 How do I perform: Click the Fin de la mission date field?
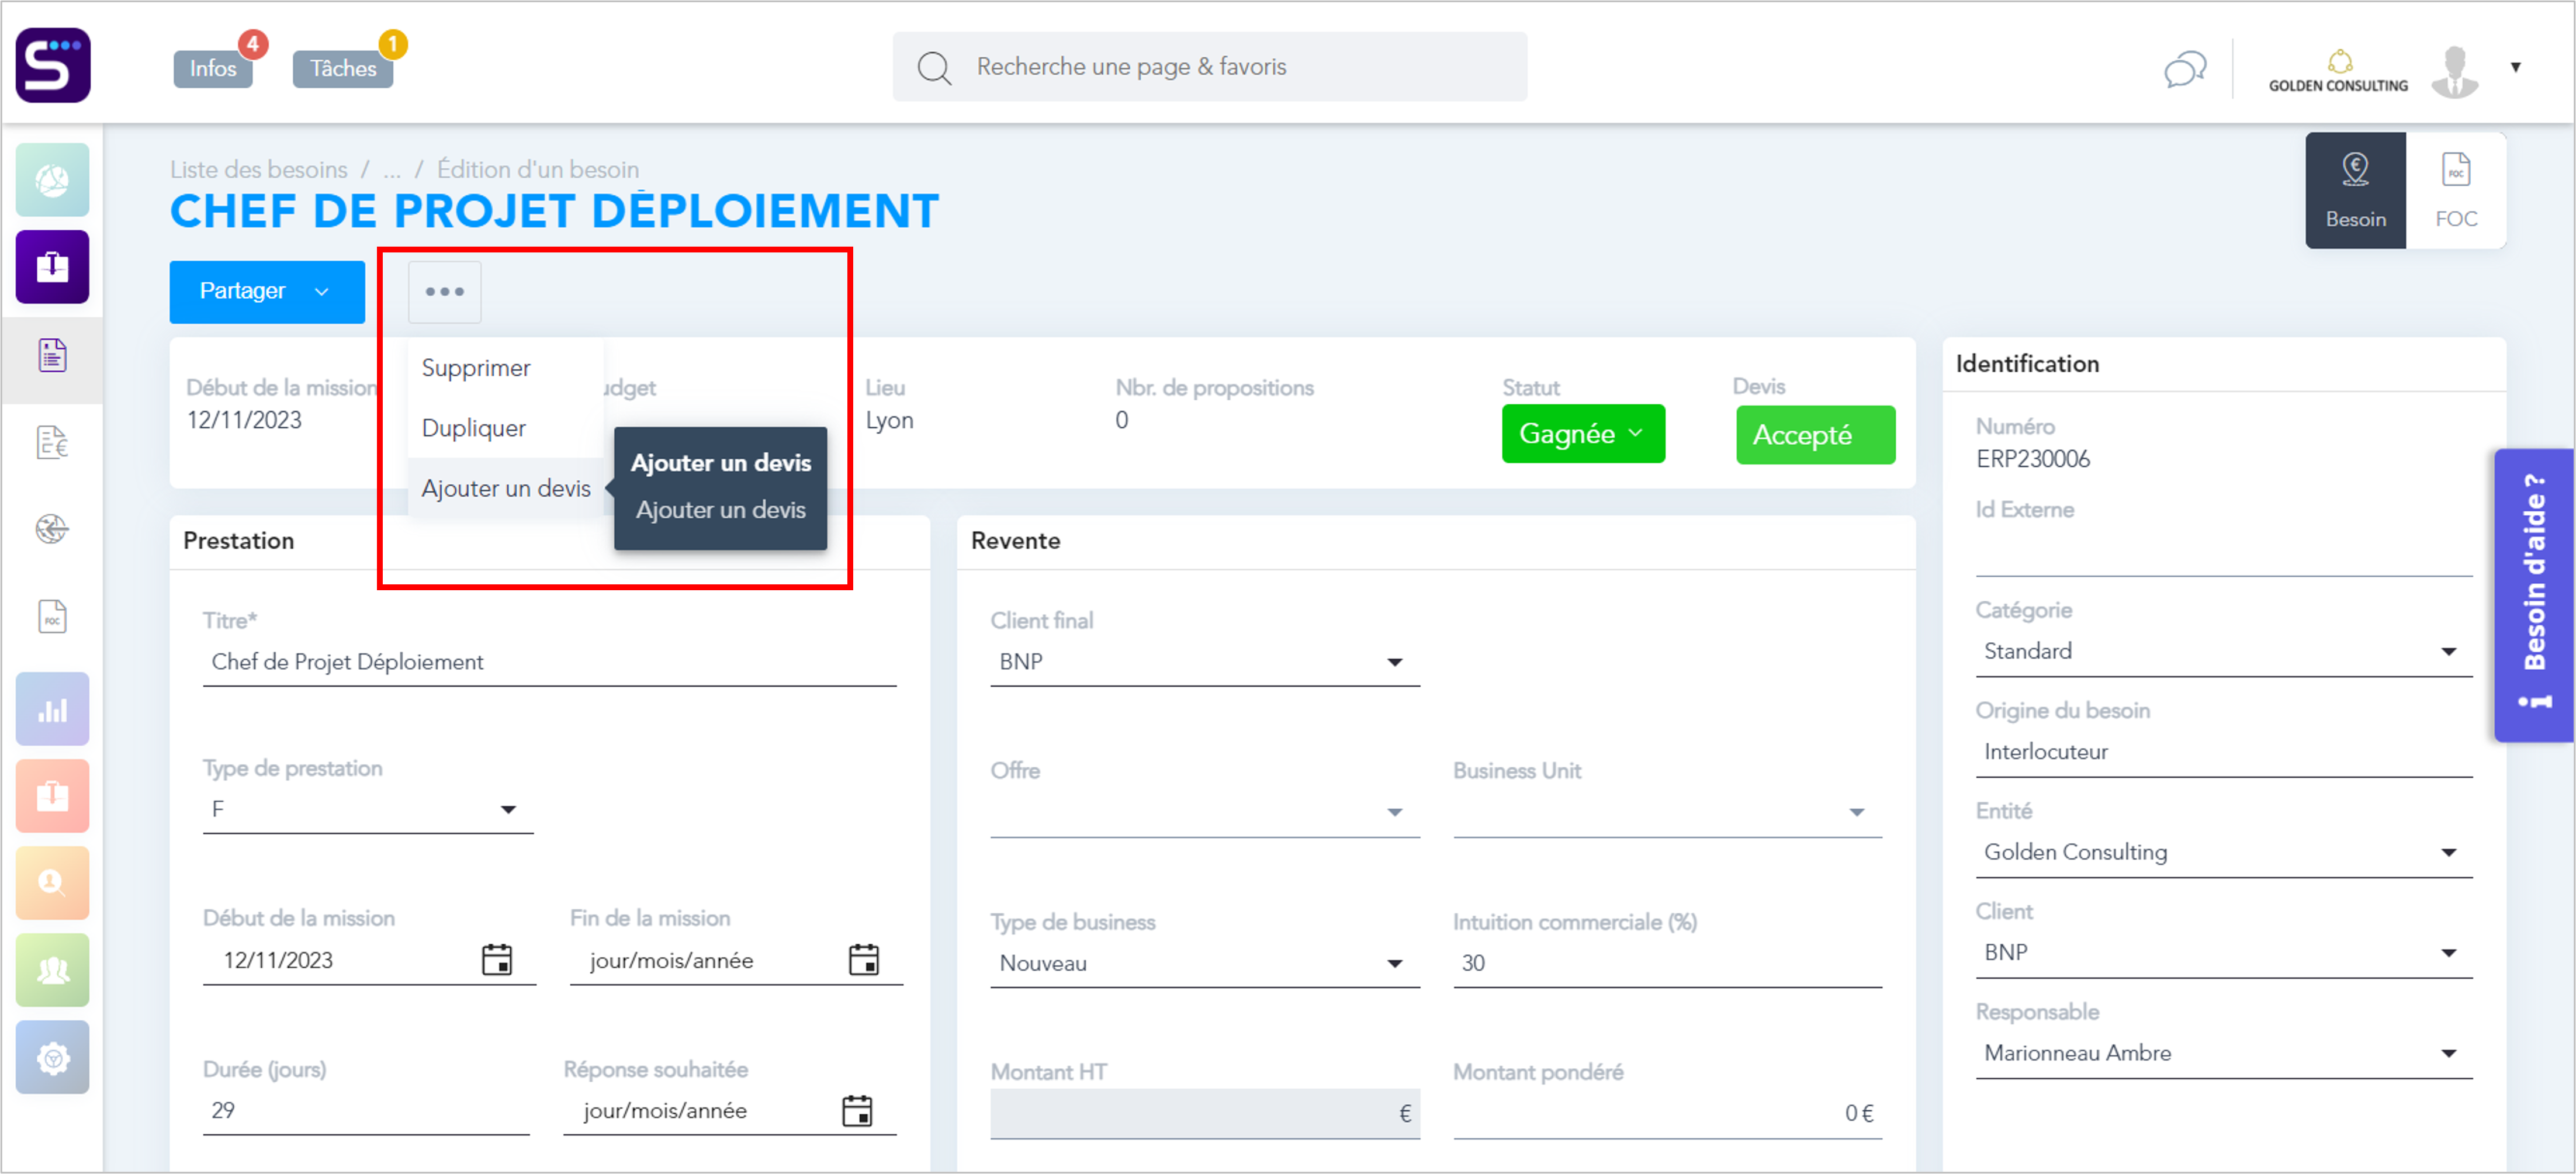(736, 960)
